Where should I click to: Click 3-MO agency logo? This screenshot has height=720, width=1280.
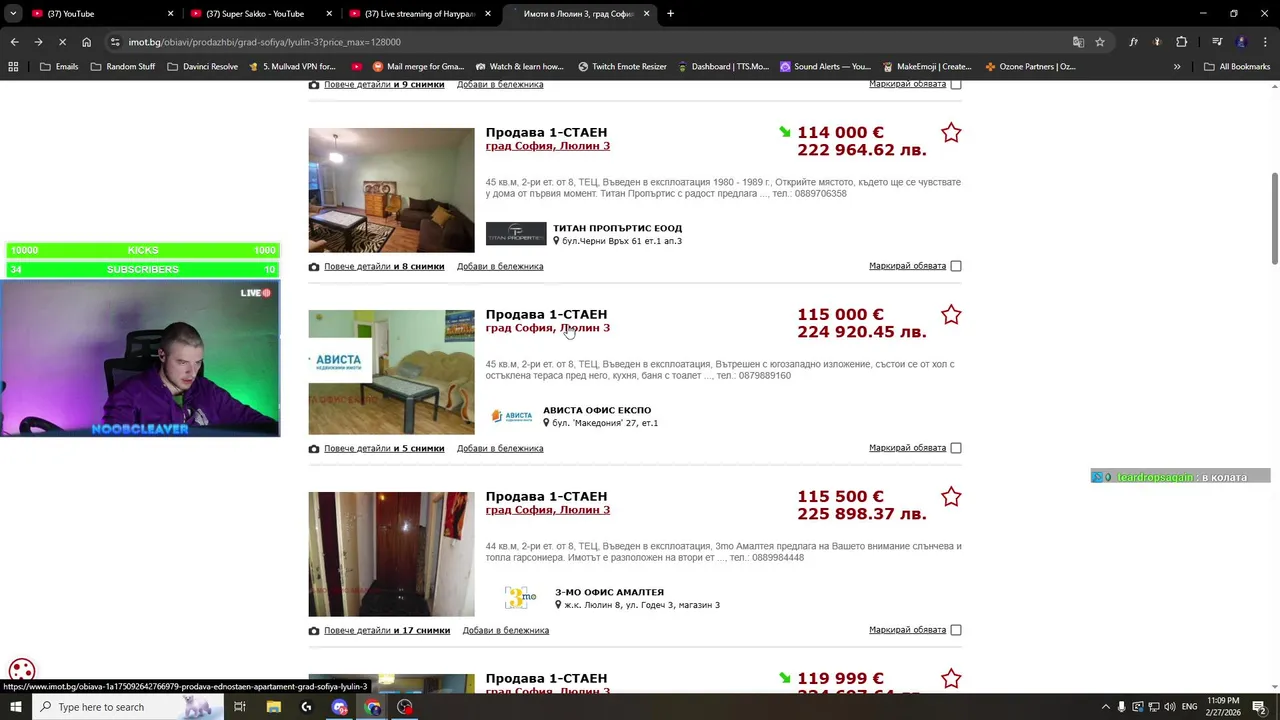coord(520,598)
